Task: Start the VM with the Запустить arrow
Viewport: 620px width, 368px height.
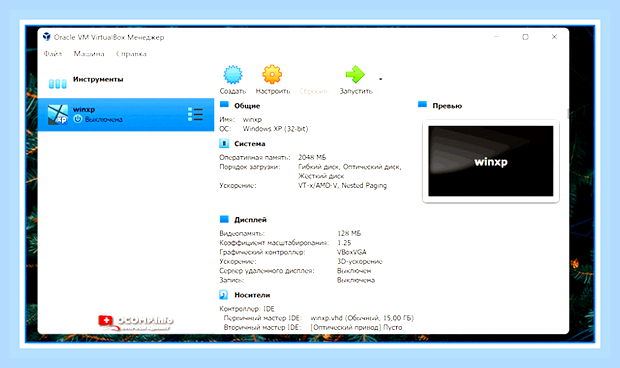Action: (355, 74)
